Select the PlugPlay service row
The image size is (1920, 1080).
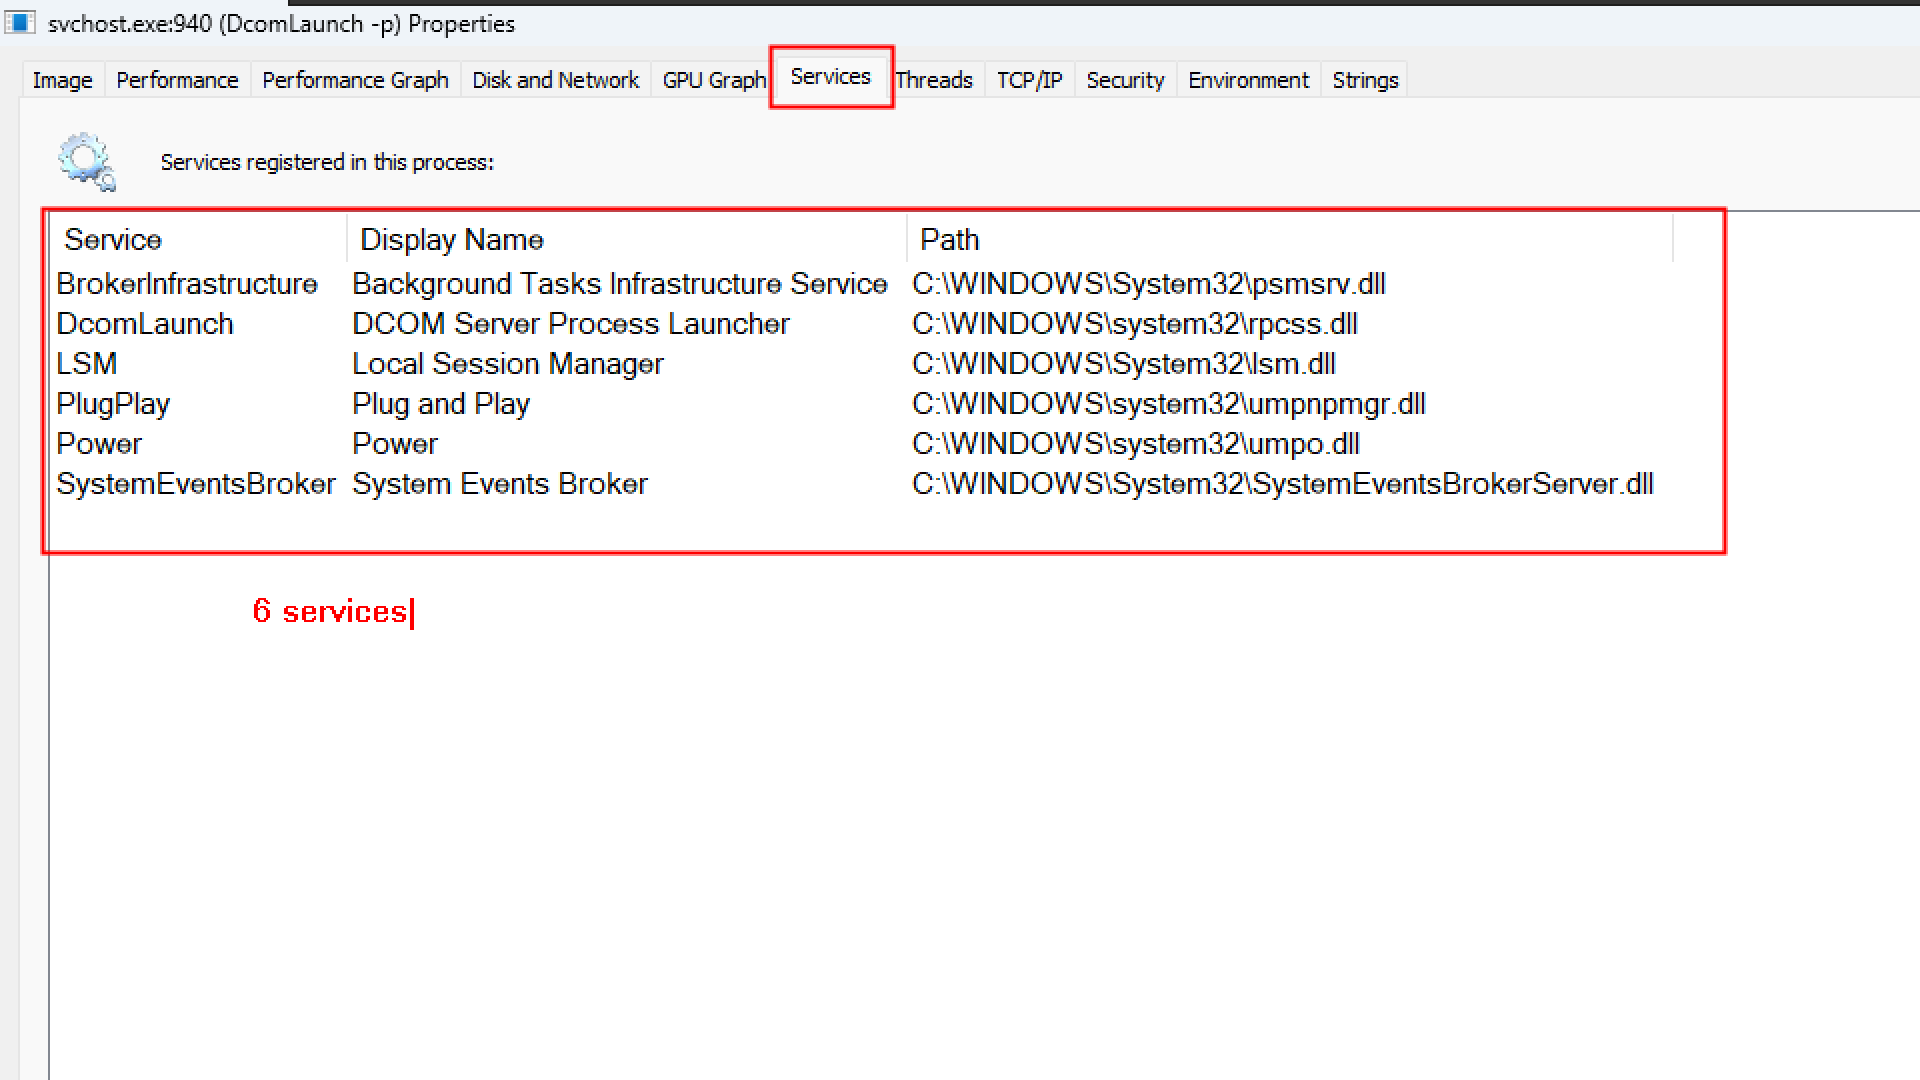(x=113, y=404)
